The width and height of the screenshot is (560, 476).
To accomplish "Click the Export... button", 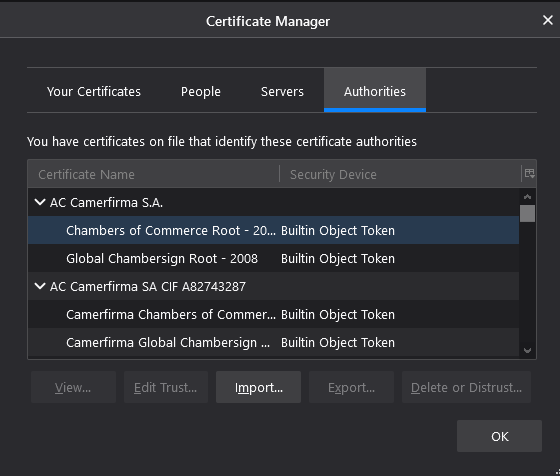I will 351,387.
